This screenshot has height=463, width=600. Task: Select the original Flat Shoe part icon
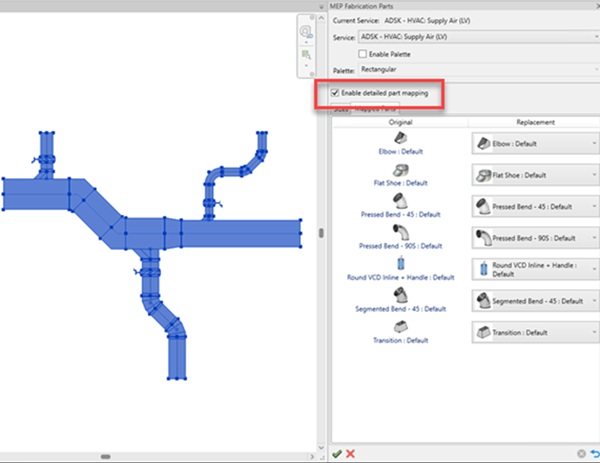399,169
